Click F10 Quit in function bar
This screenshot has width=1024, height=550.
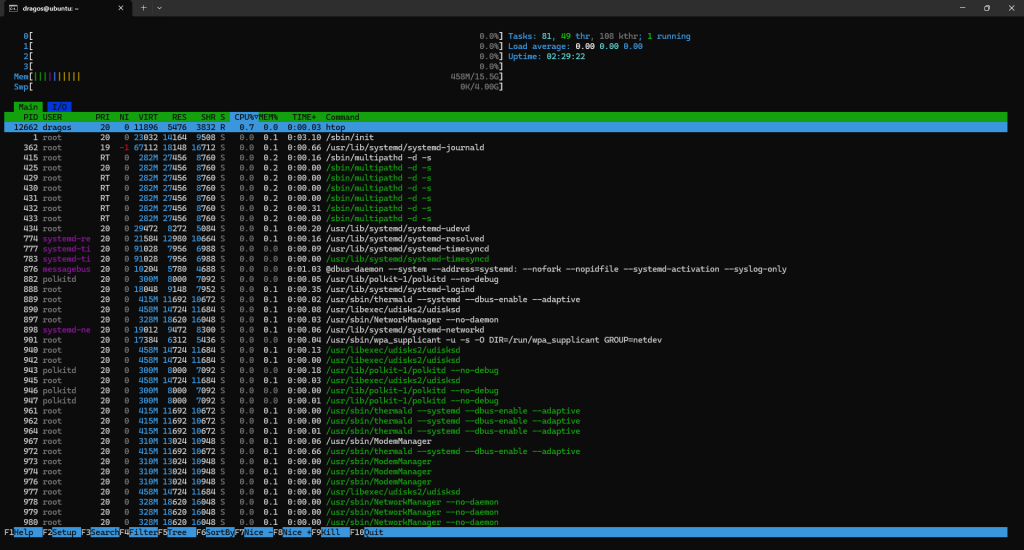pyautogui.click(x=370, y=532)
